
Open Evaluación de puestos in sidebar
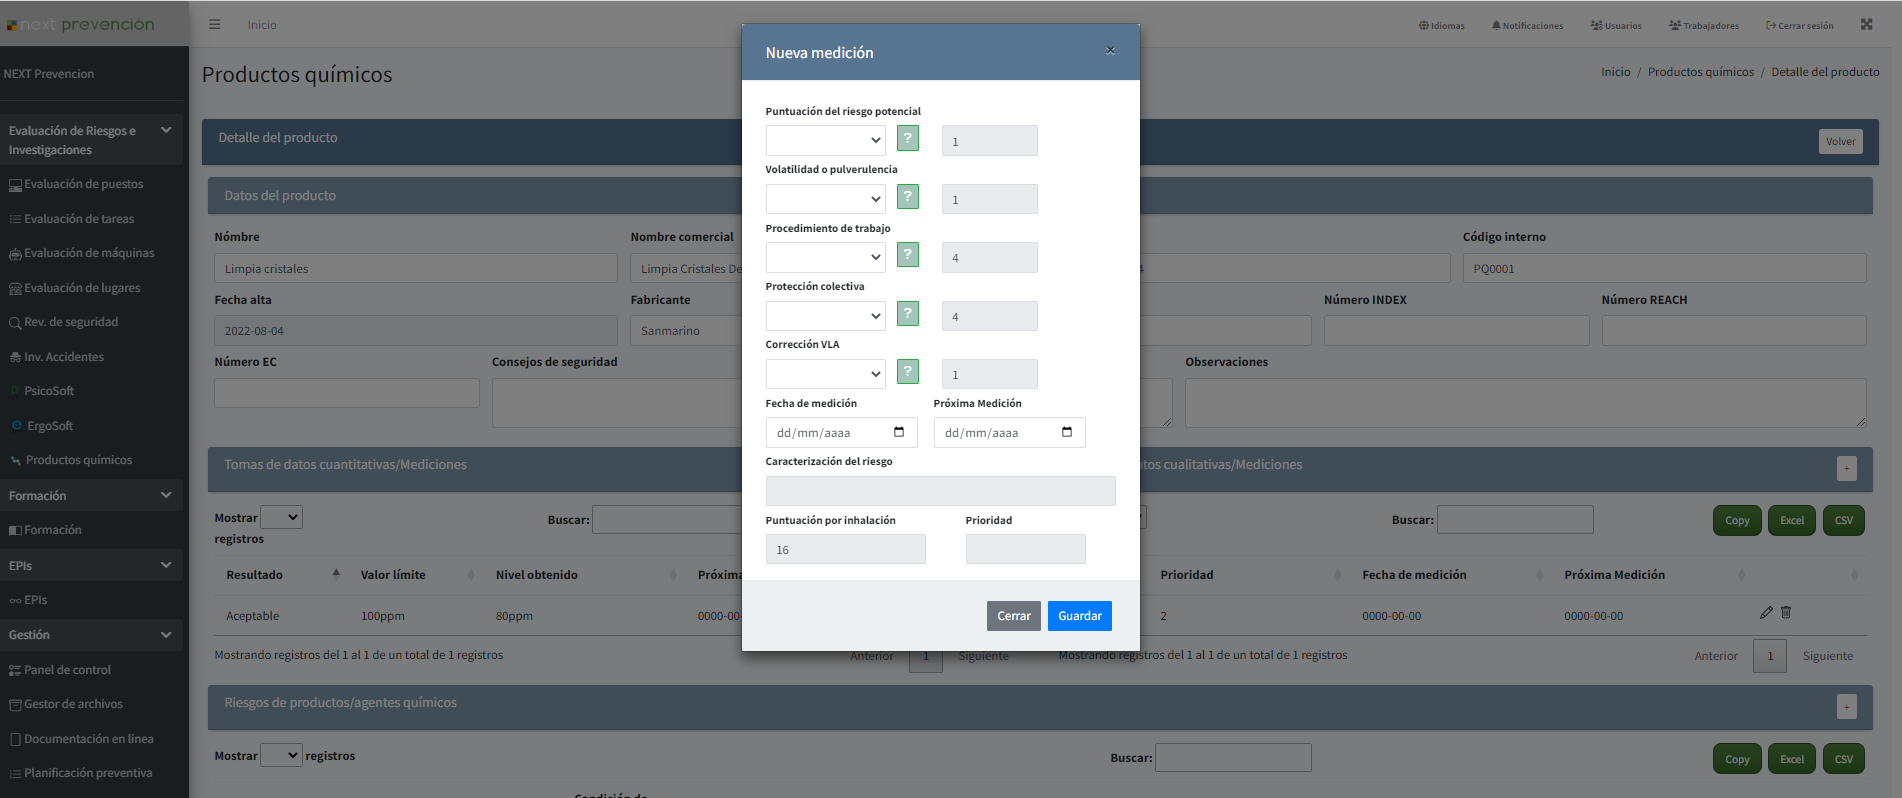click(84, 184)
